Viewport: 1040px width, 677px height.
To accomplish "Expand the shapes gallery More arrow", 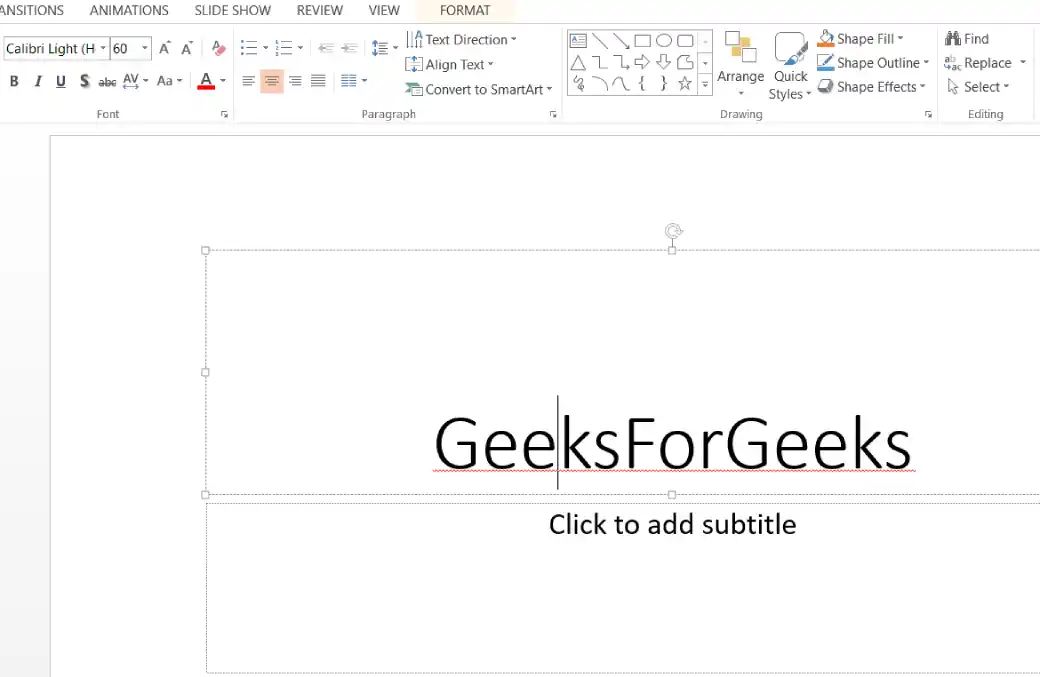I will [x=705, y=84].
